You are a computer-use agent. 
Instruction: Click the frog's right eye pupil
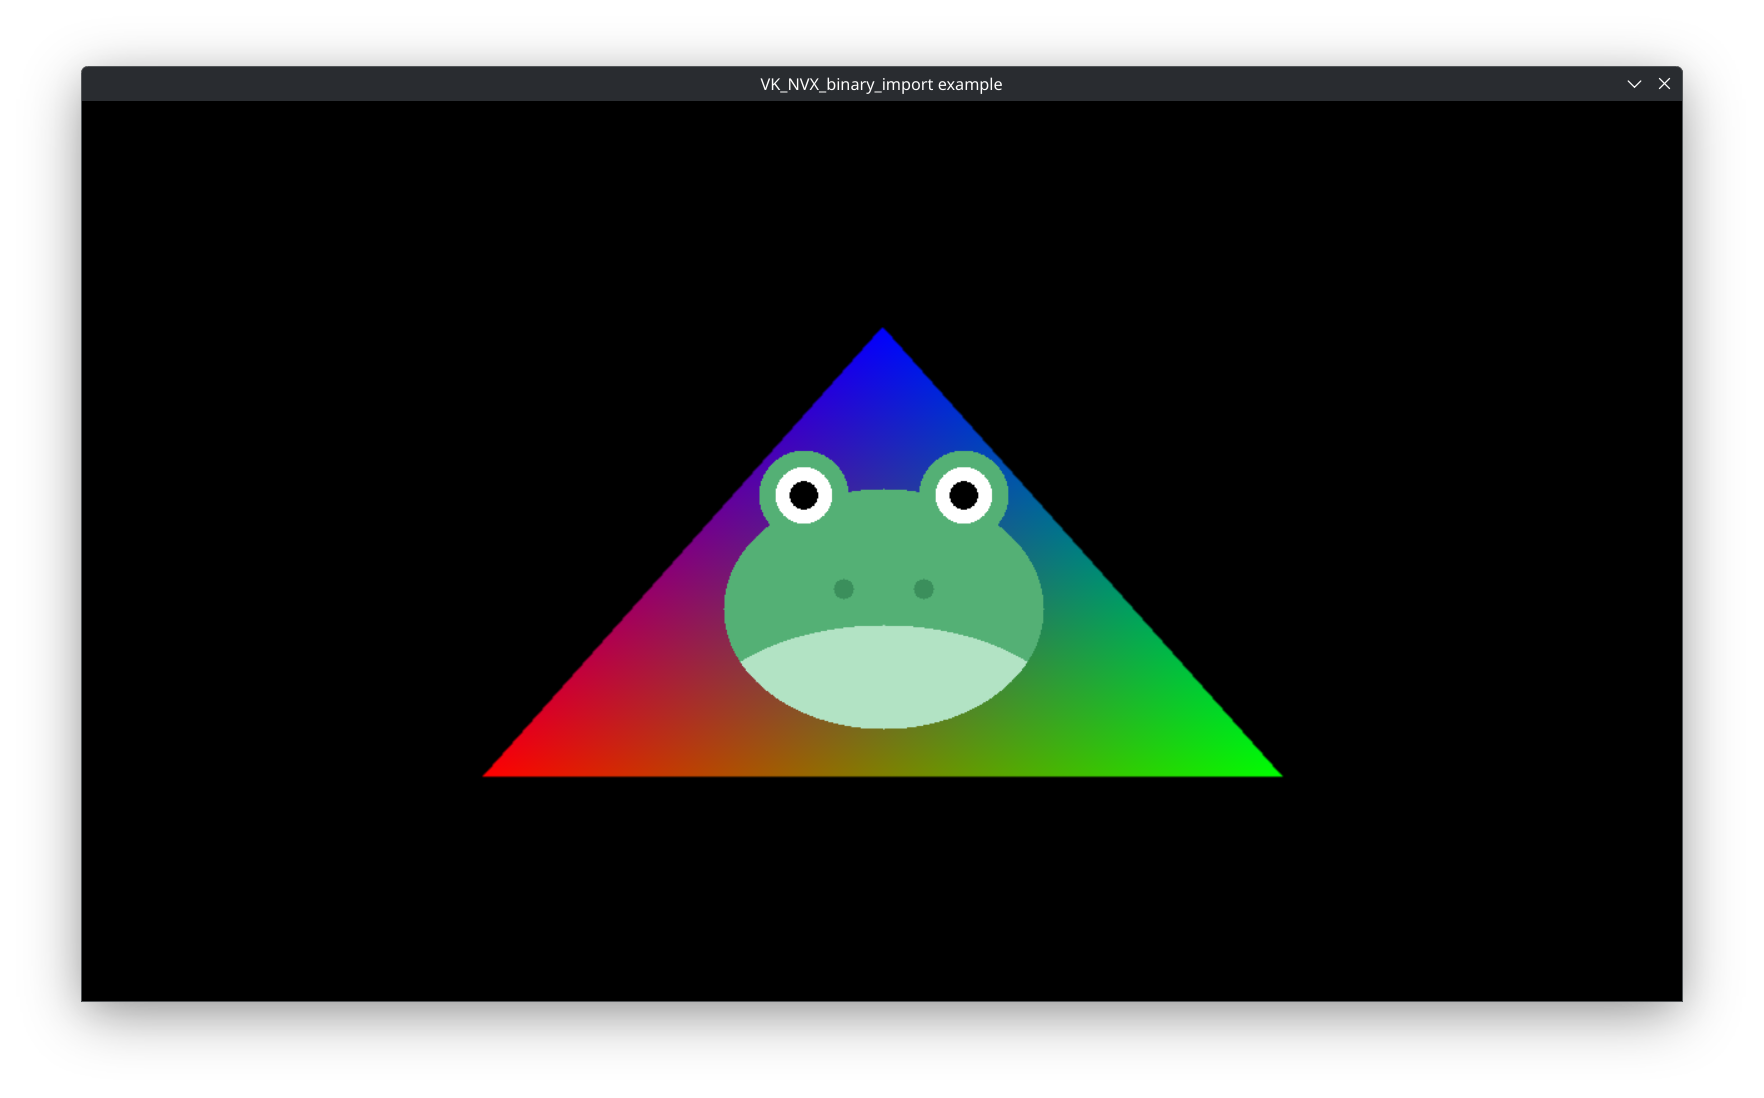(964, 495)
